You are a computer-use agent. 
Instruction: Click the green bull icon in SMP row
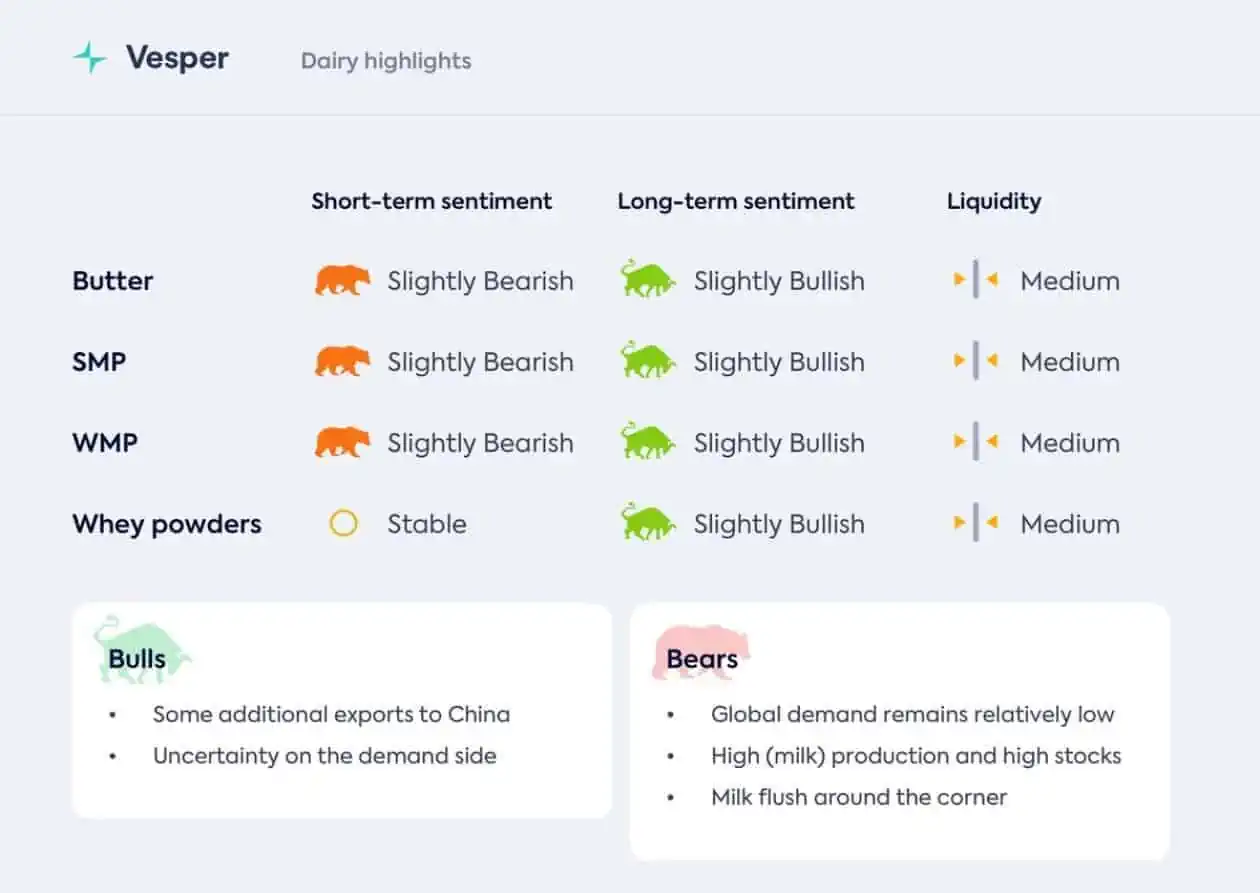(x=648, y=361)
